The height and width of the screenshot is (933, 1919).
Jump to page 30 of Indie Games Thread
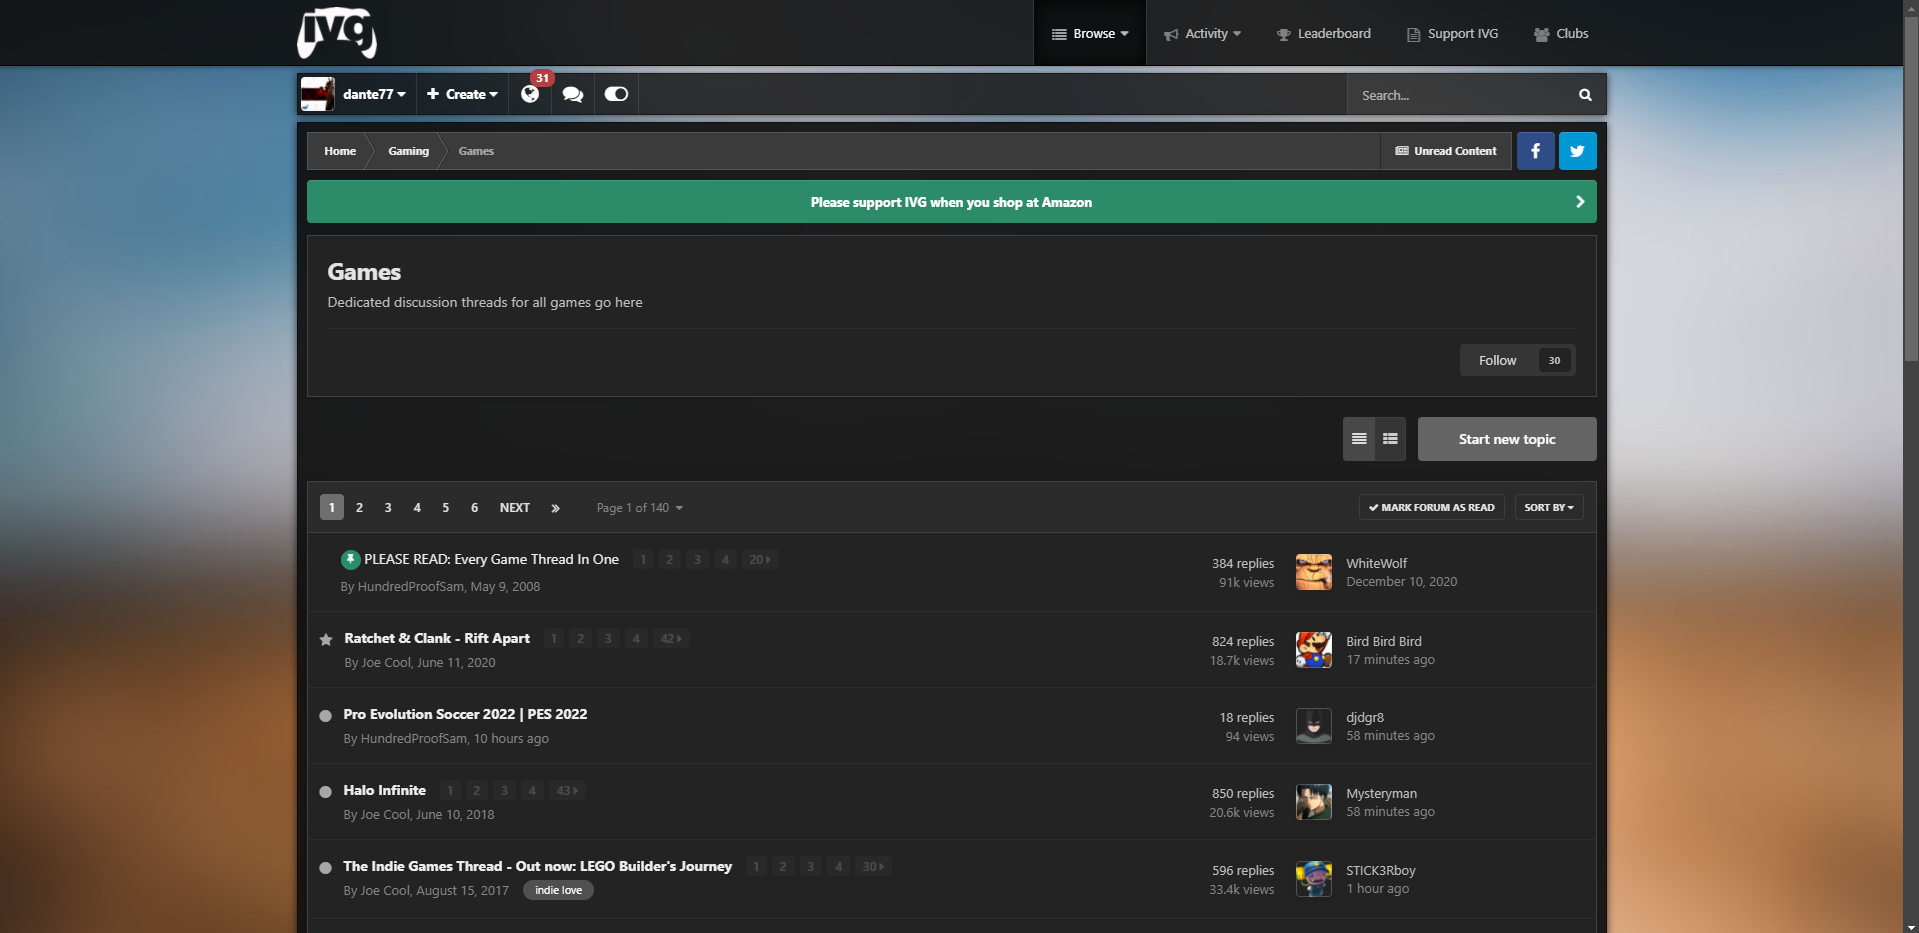coord(873,867)
